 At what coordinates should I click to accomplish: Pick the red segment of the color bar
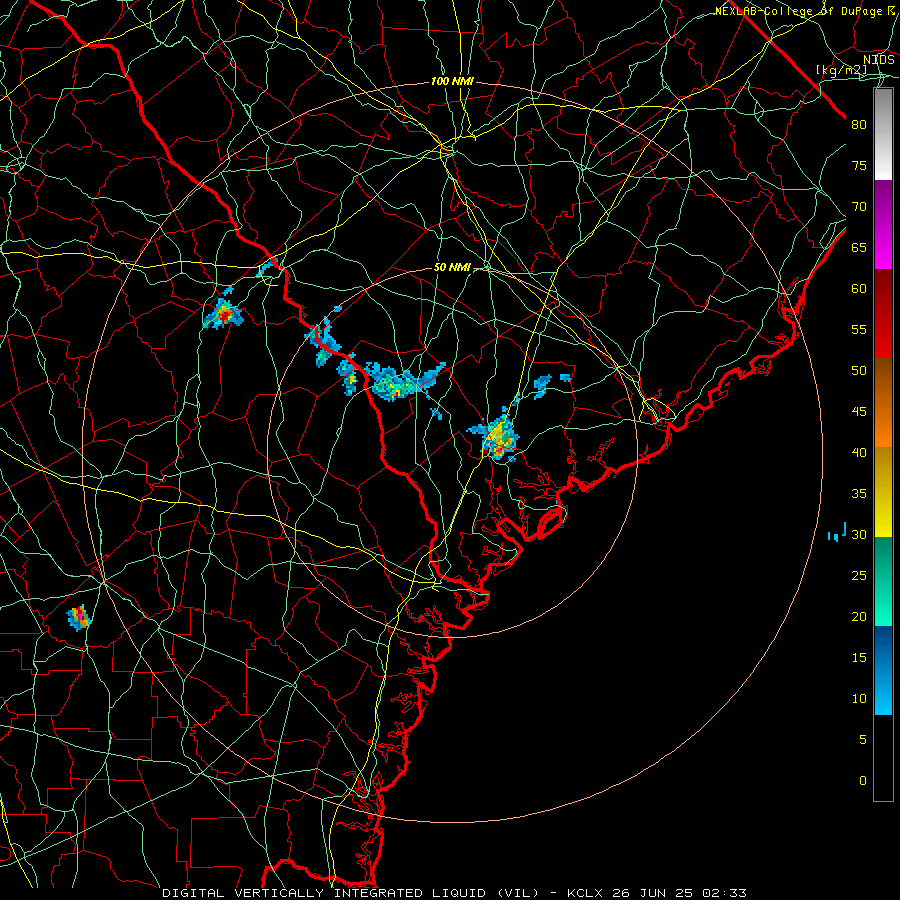[x=883, y=314]
